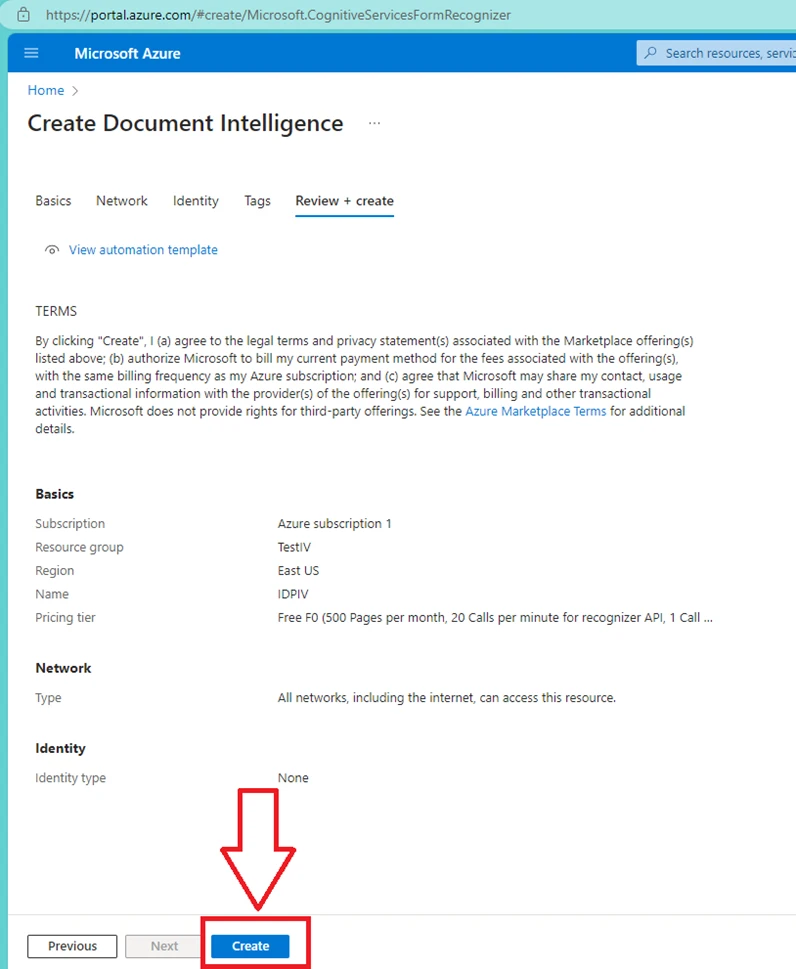Click the 'Region' field label
796x969 pixels.
[x=54, y=570]
